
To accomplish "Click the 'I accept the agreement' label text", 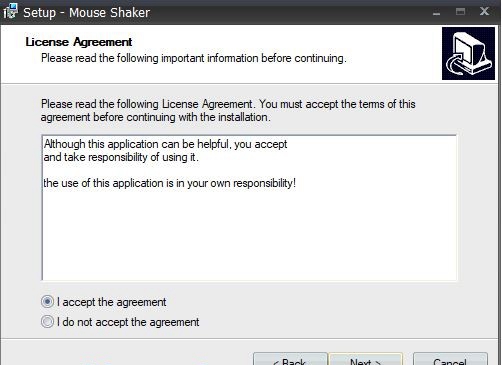I will 111,302.
